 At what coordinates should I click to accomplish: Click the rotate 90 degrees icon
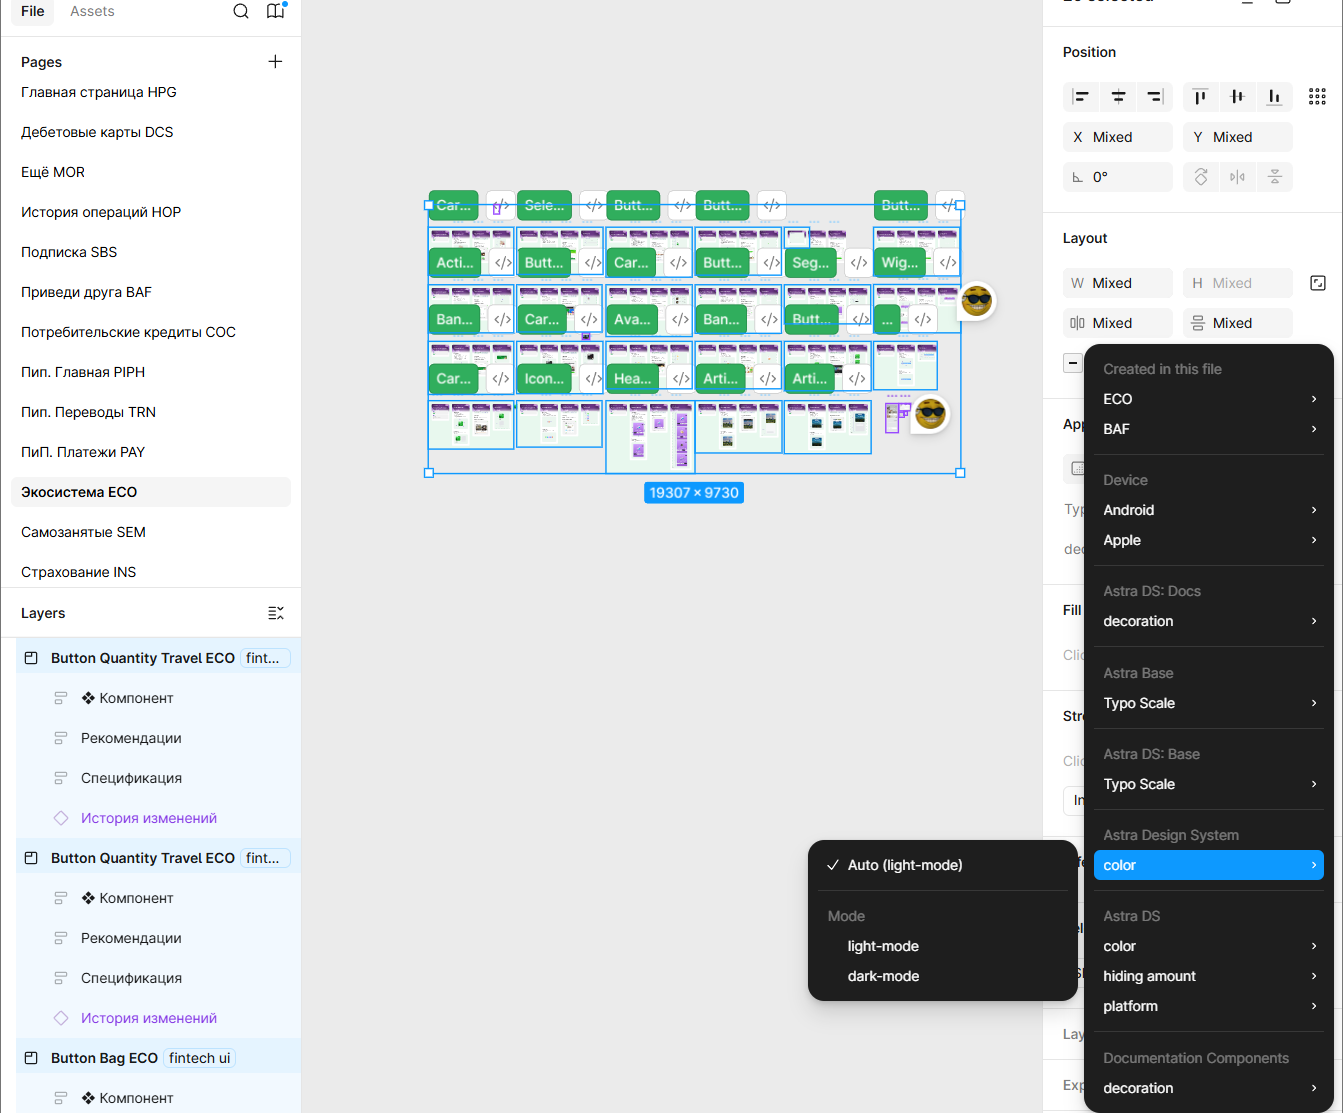pyautogui.click(x=1201, y=177)
